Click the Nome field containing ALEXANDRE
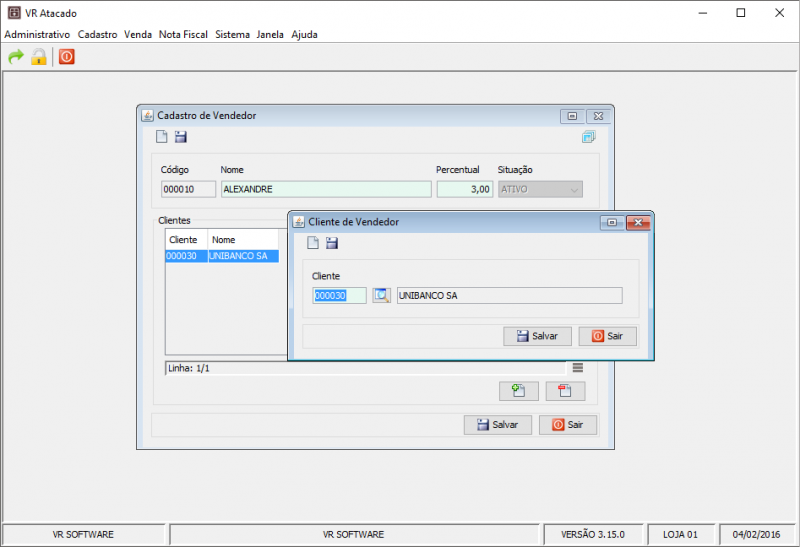Image resolution: width=800 pixels, height=547 pixels. 326,189
